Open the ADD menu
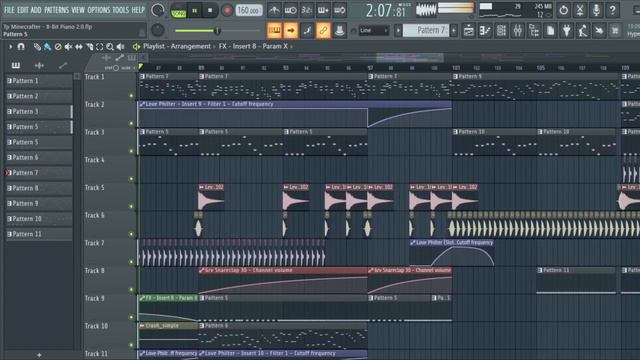 point(36,10)
